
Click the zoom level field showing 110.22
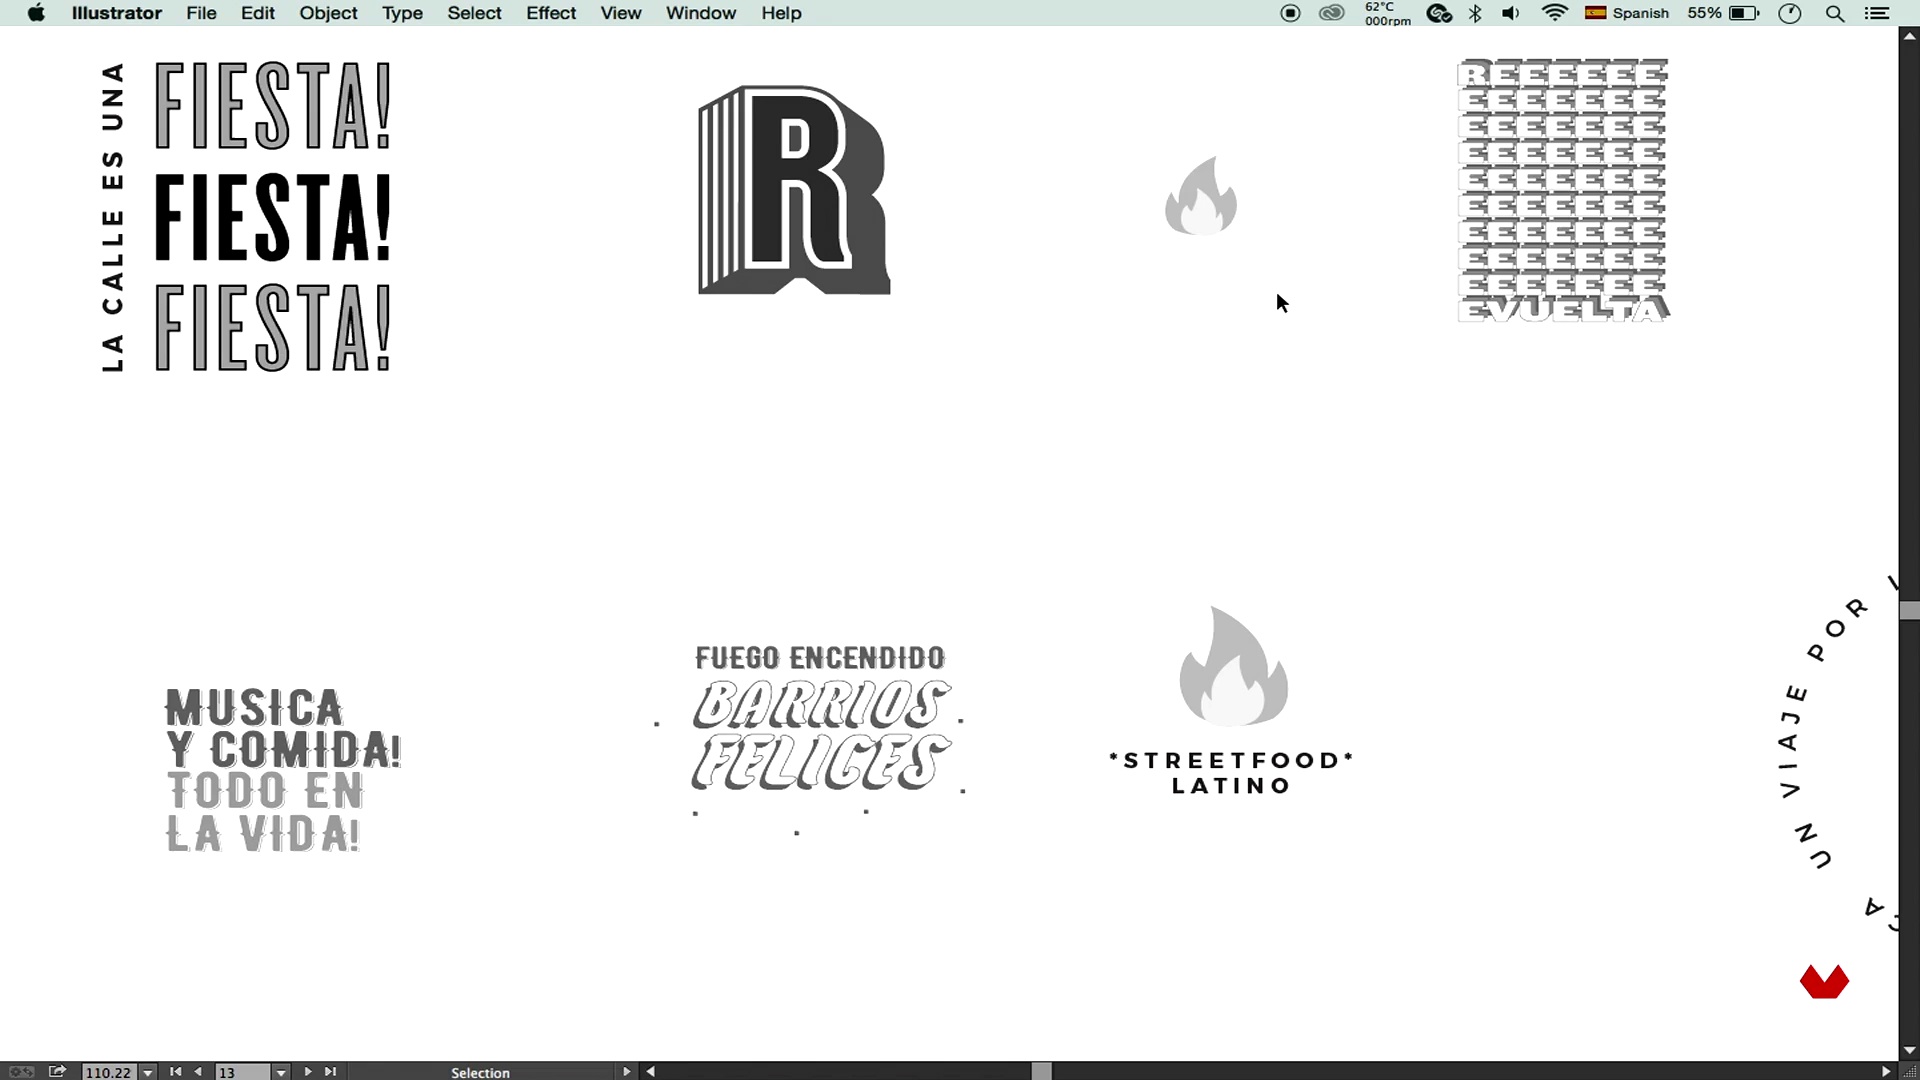tap(109, 1072)
